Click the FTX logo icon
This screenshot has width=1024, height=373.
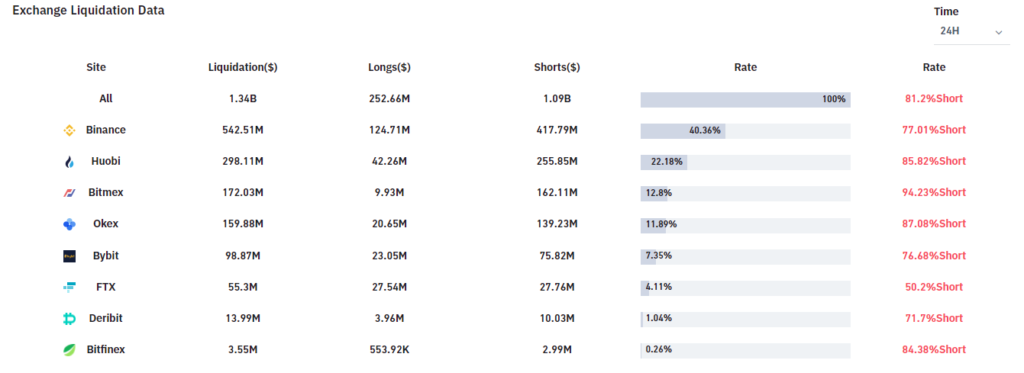tap(69, 287)
